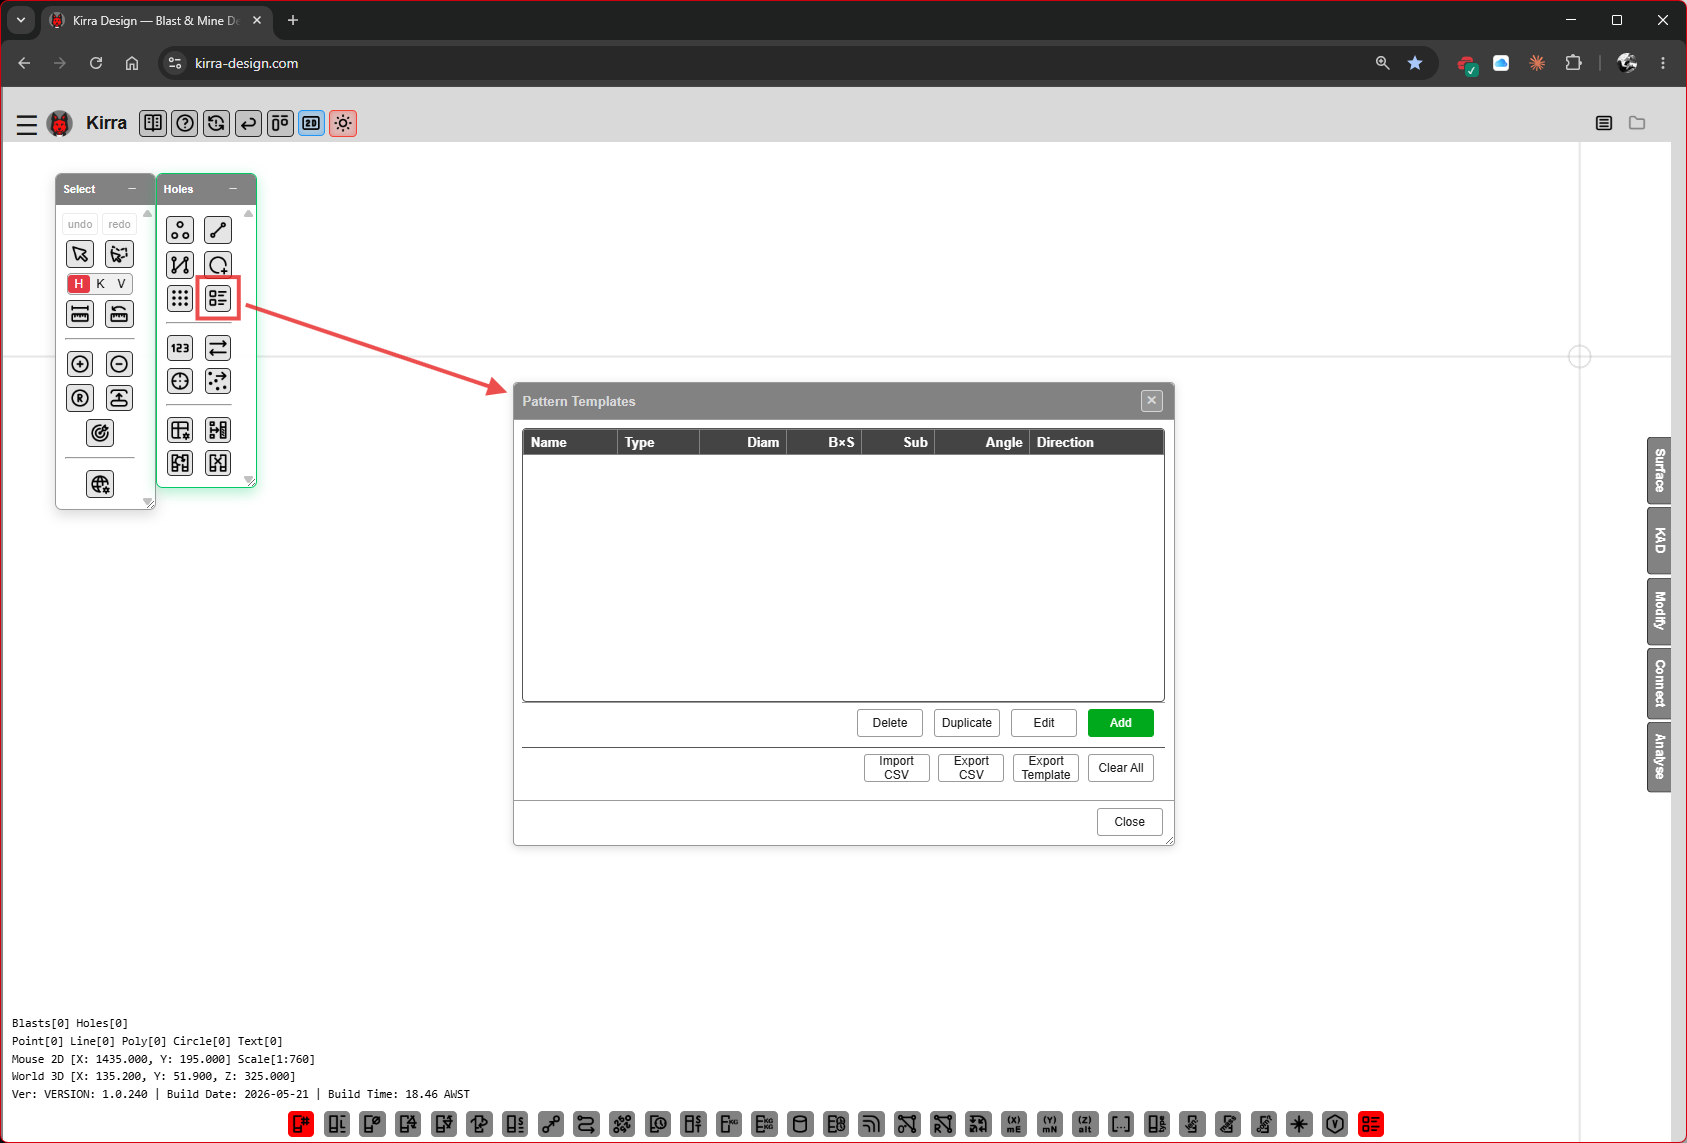Sort by the Direction column header

point(1096,442)
